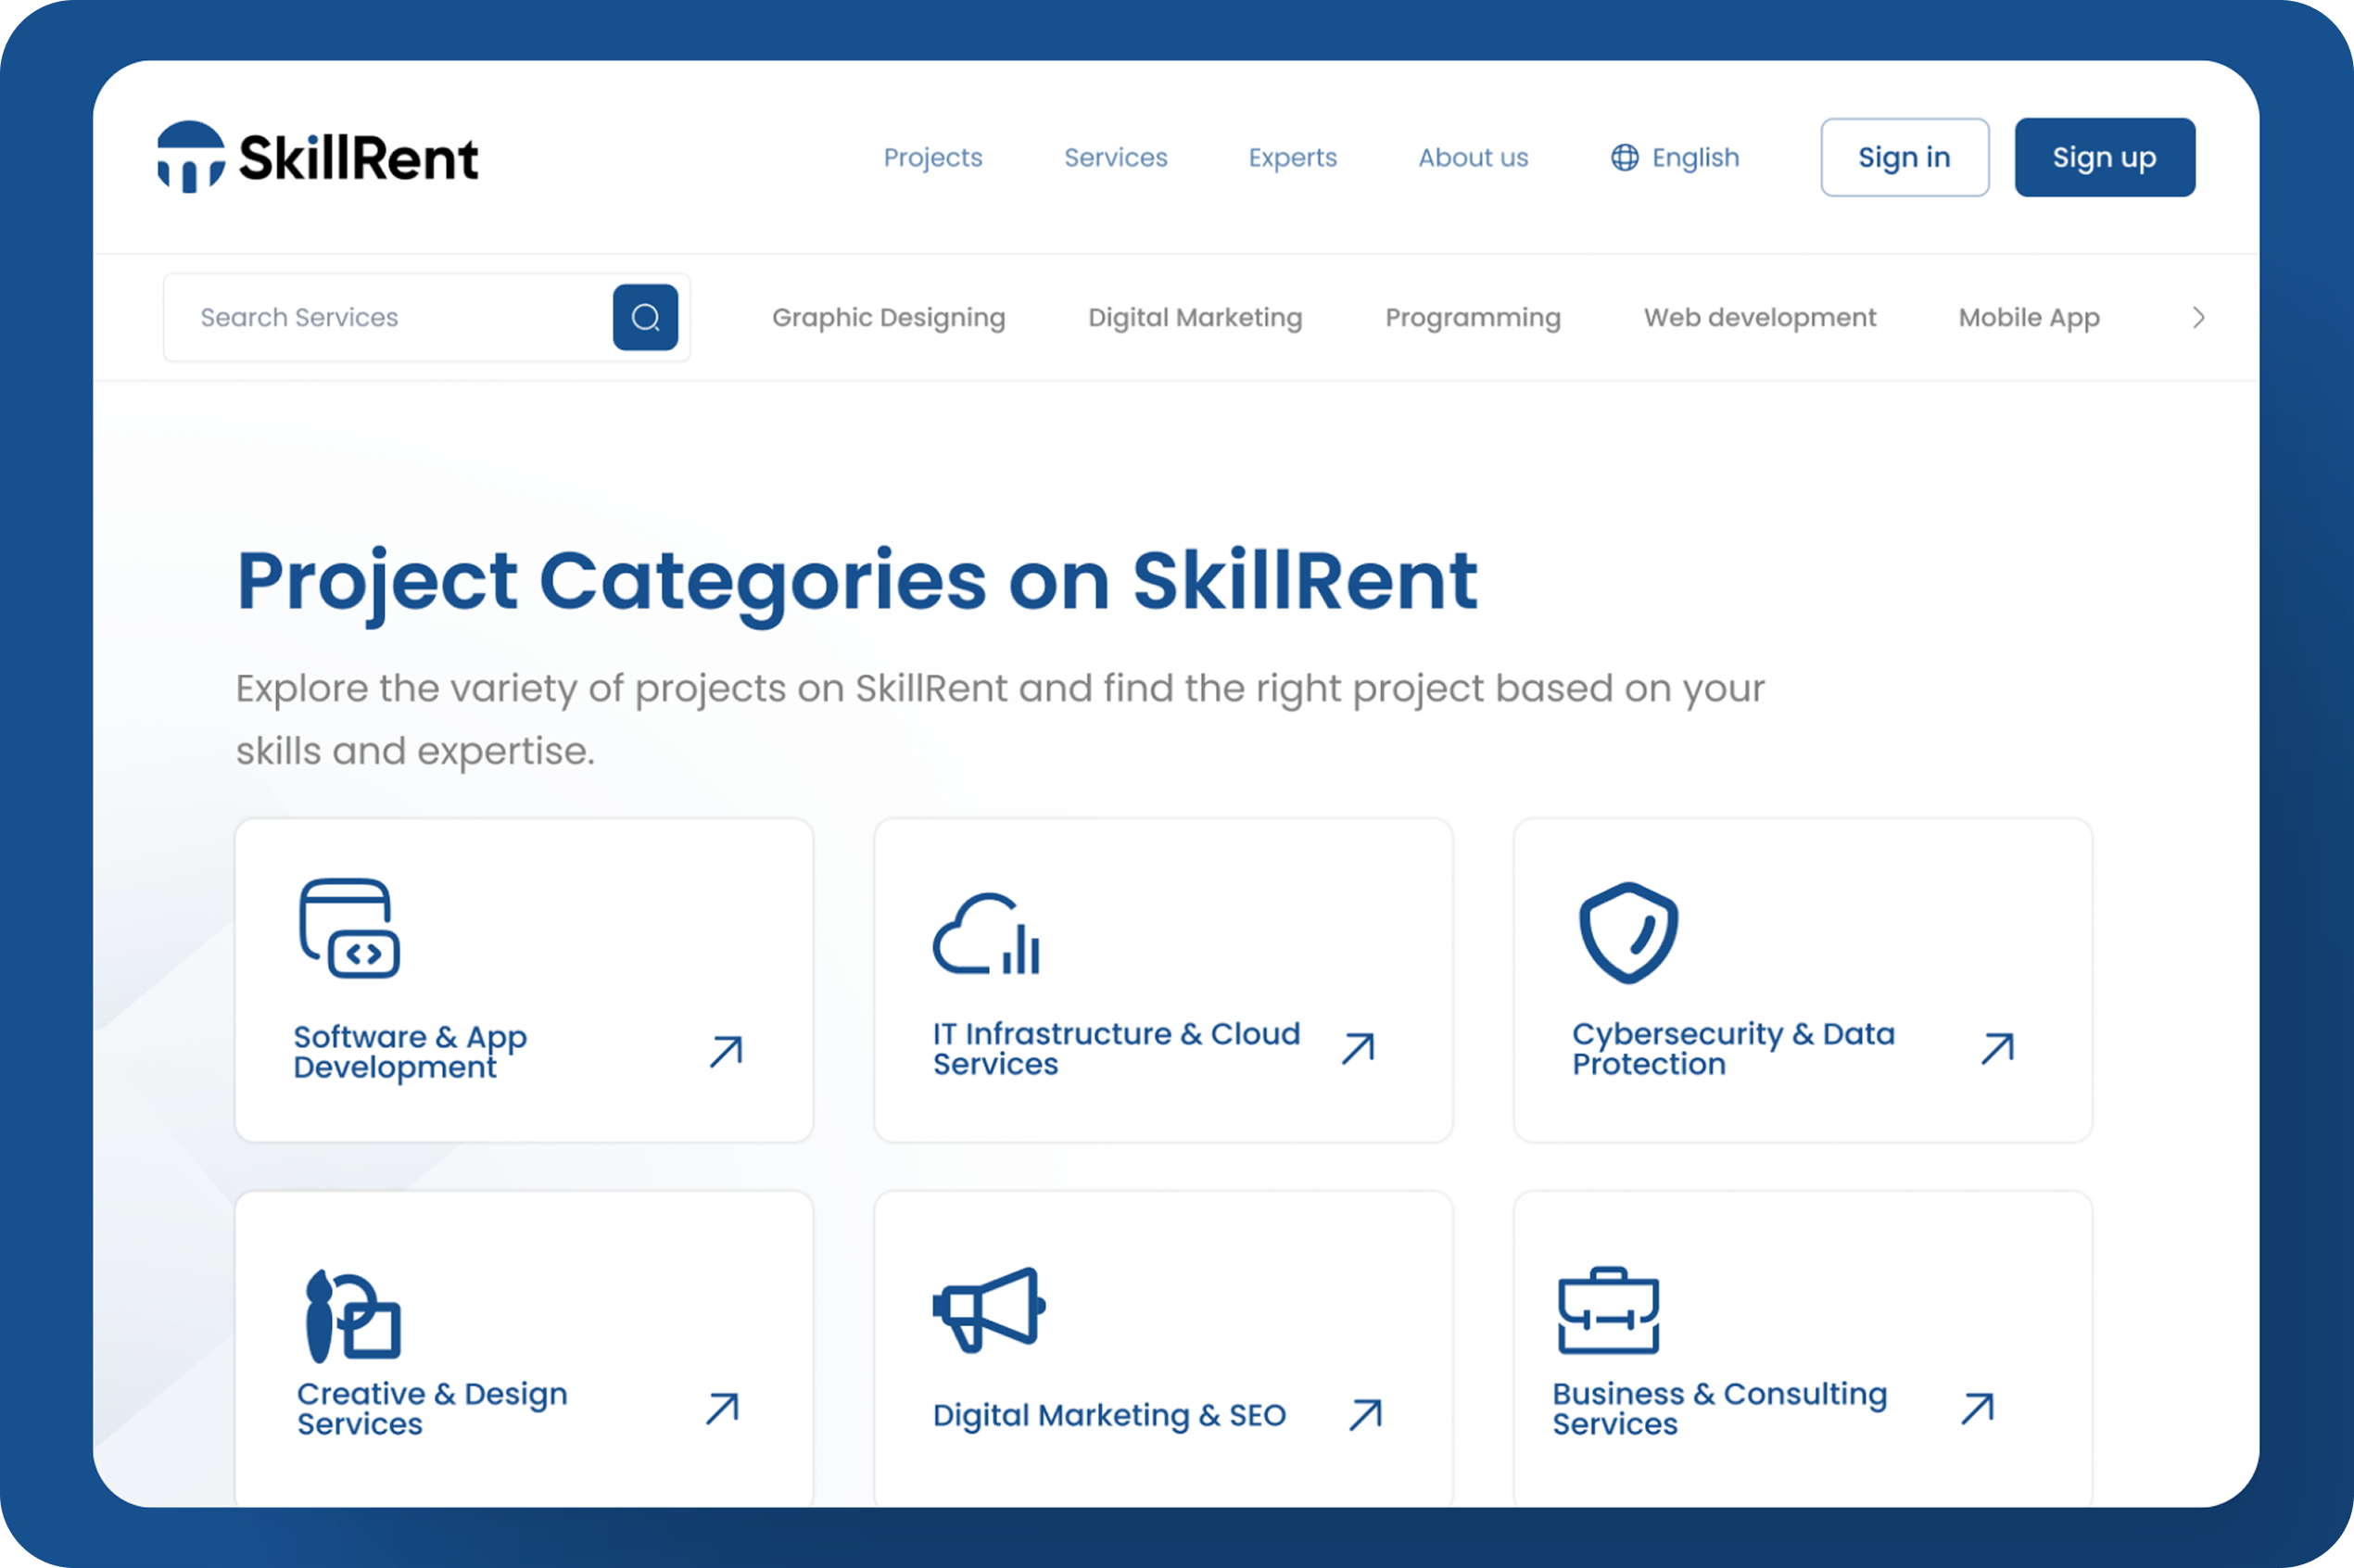
Task: Select the Graphic Designing category tab
Action: (888, 317)
